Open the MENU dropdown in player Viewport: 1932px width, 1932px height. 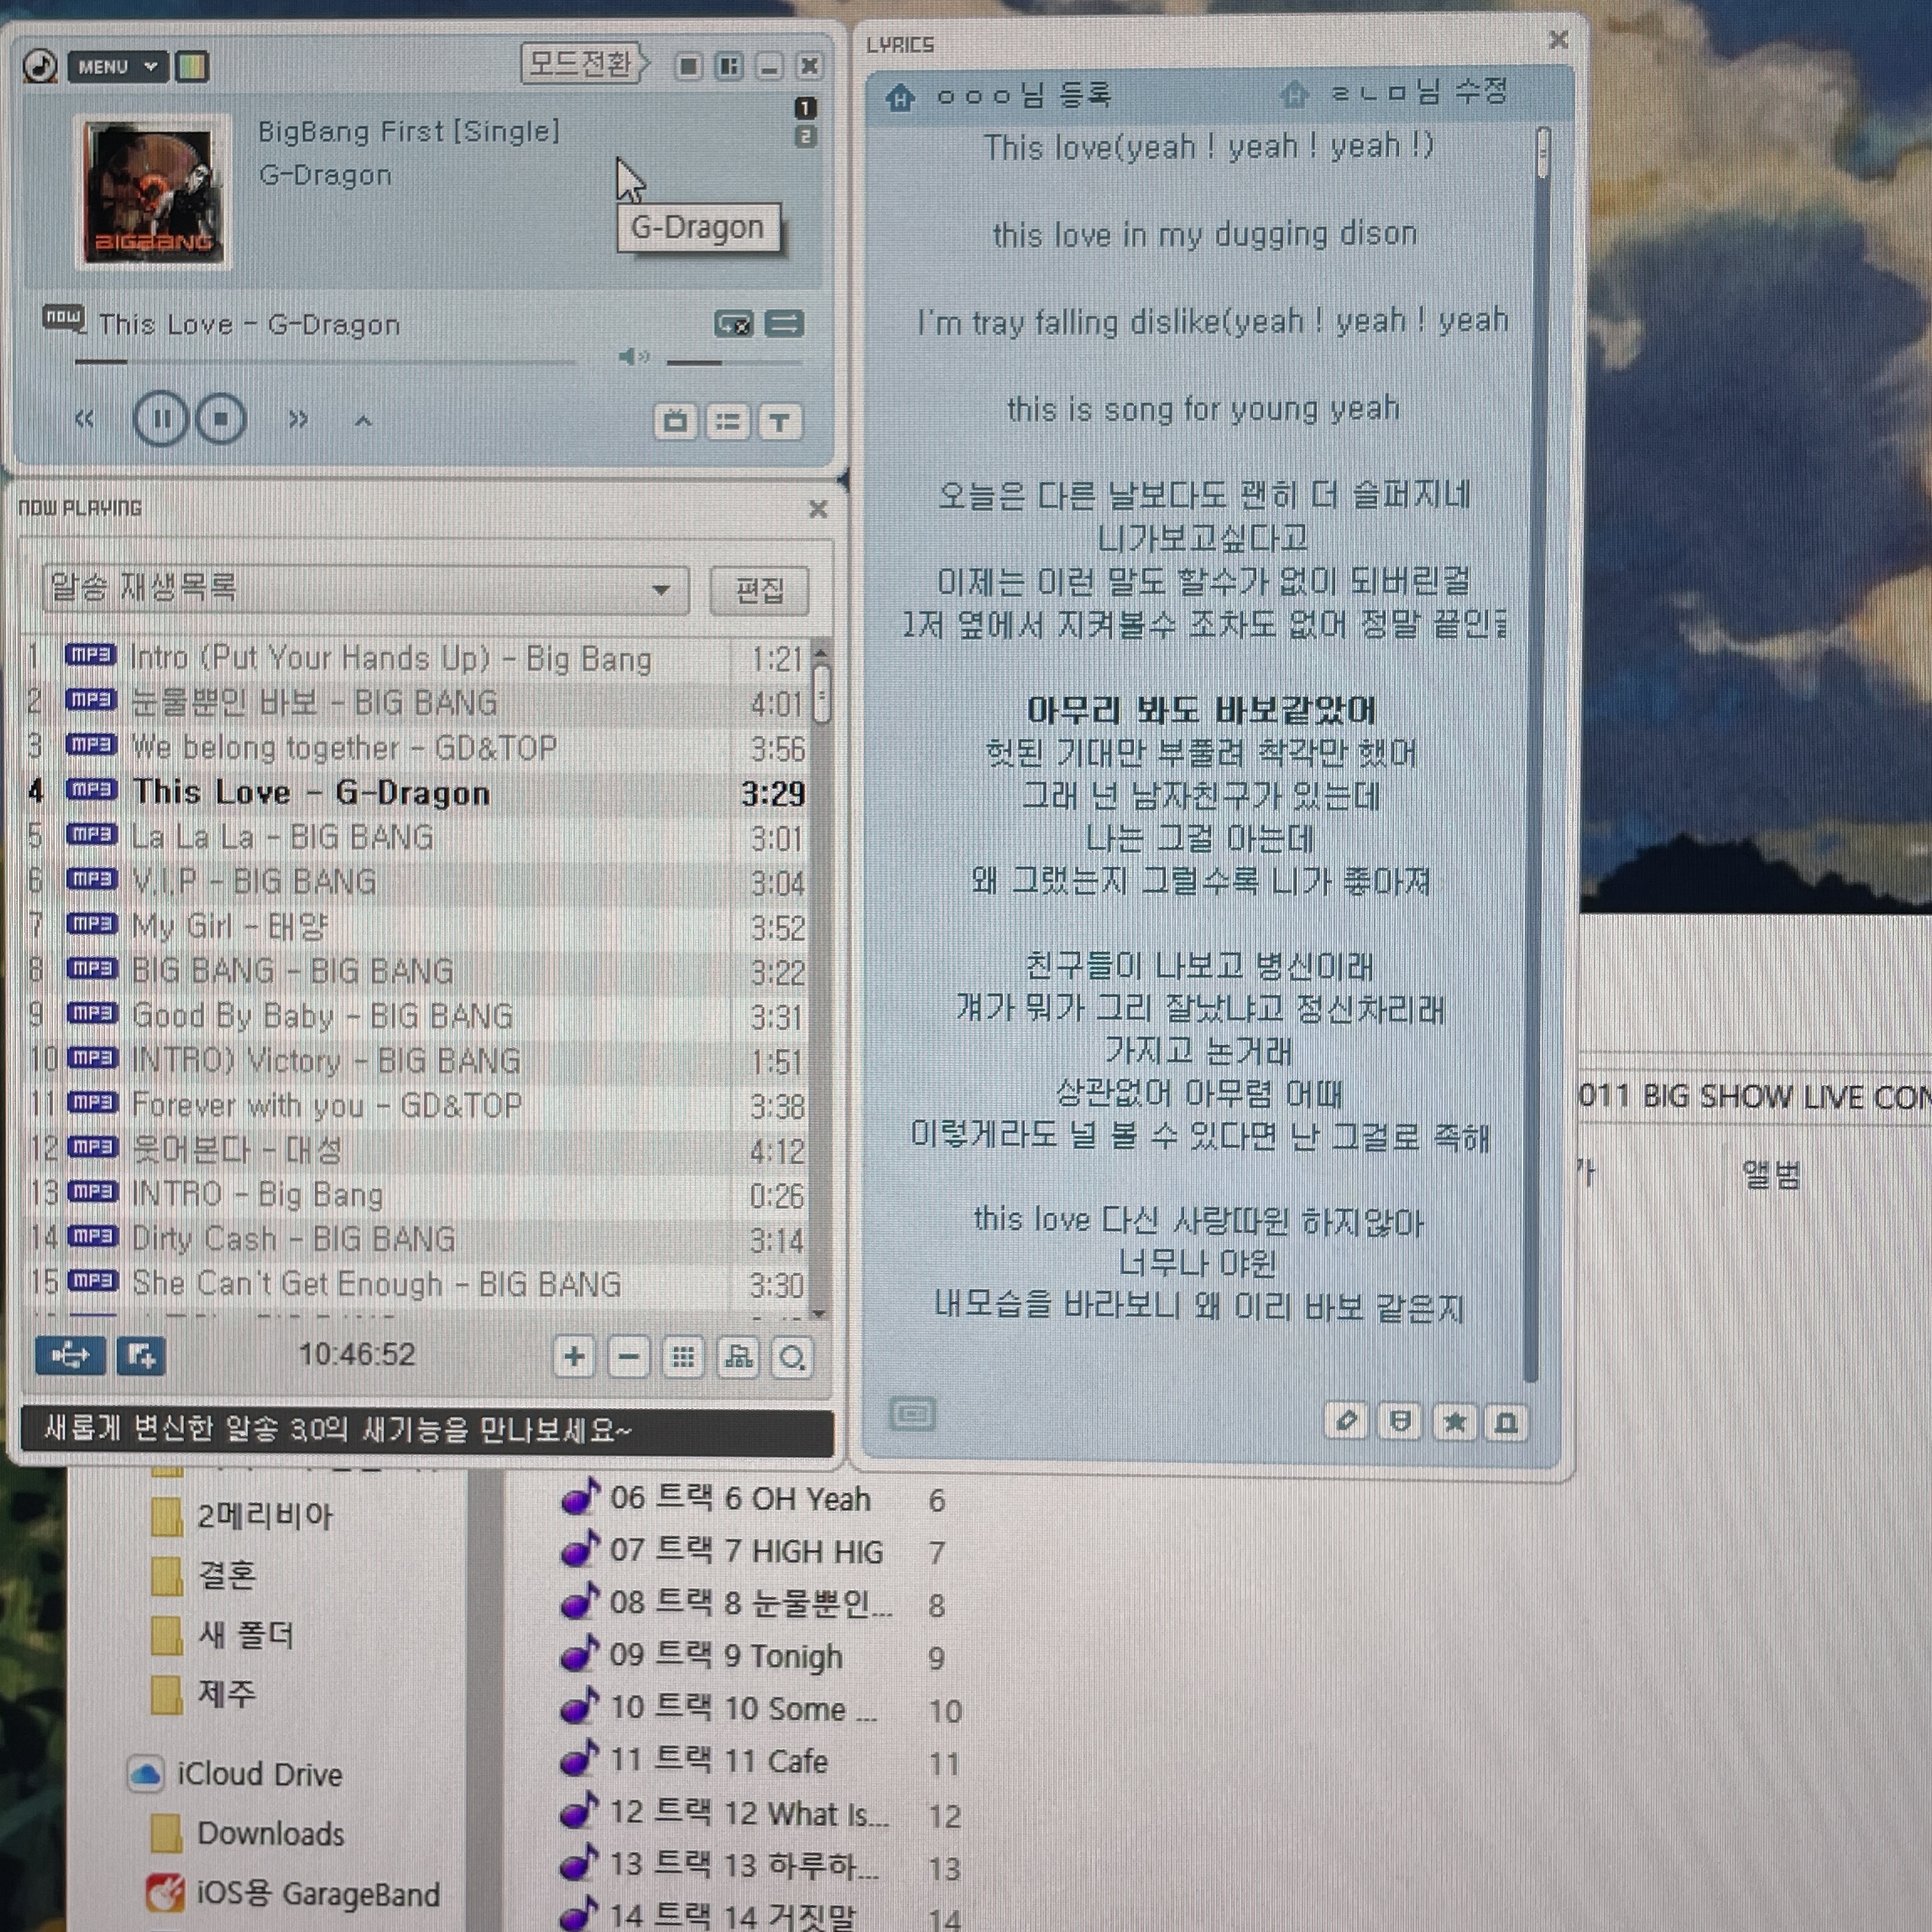[x=118, y=67]
